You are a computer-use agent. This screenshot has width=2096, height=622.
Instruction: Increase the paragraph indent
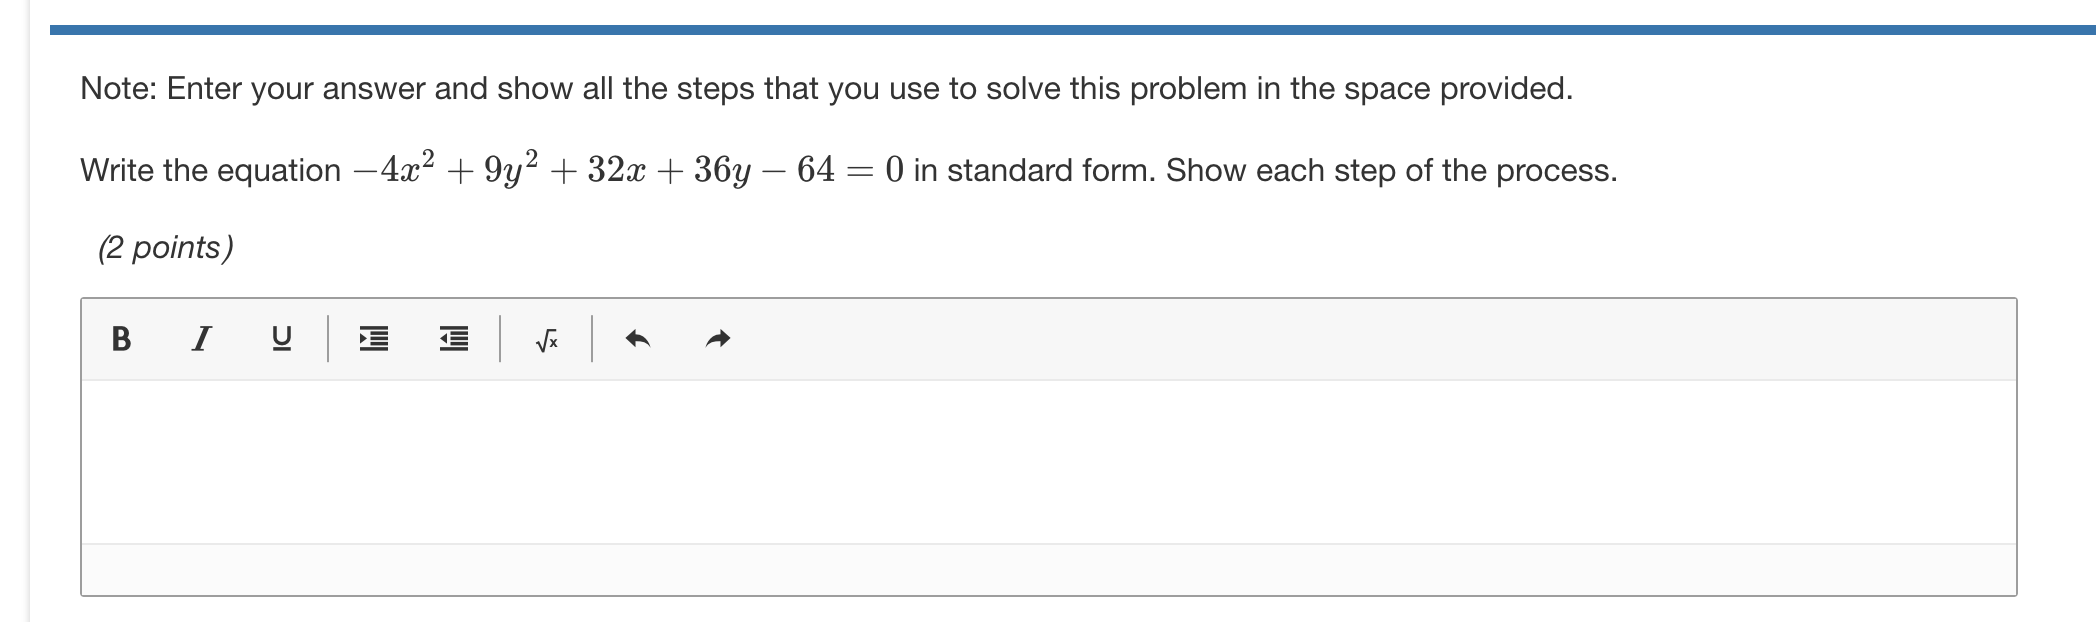[372, 340]
